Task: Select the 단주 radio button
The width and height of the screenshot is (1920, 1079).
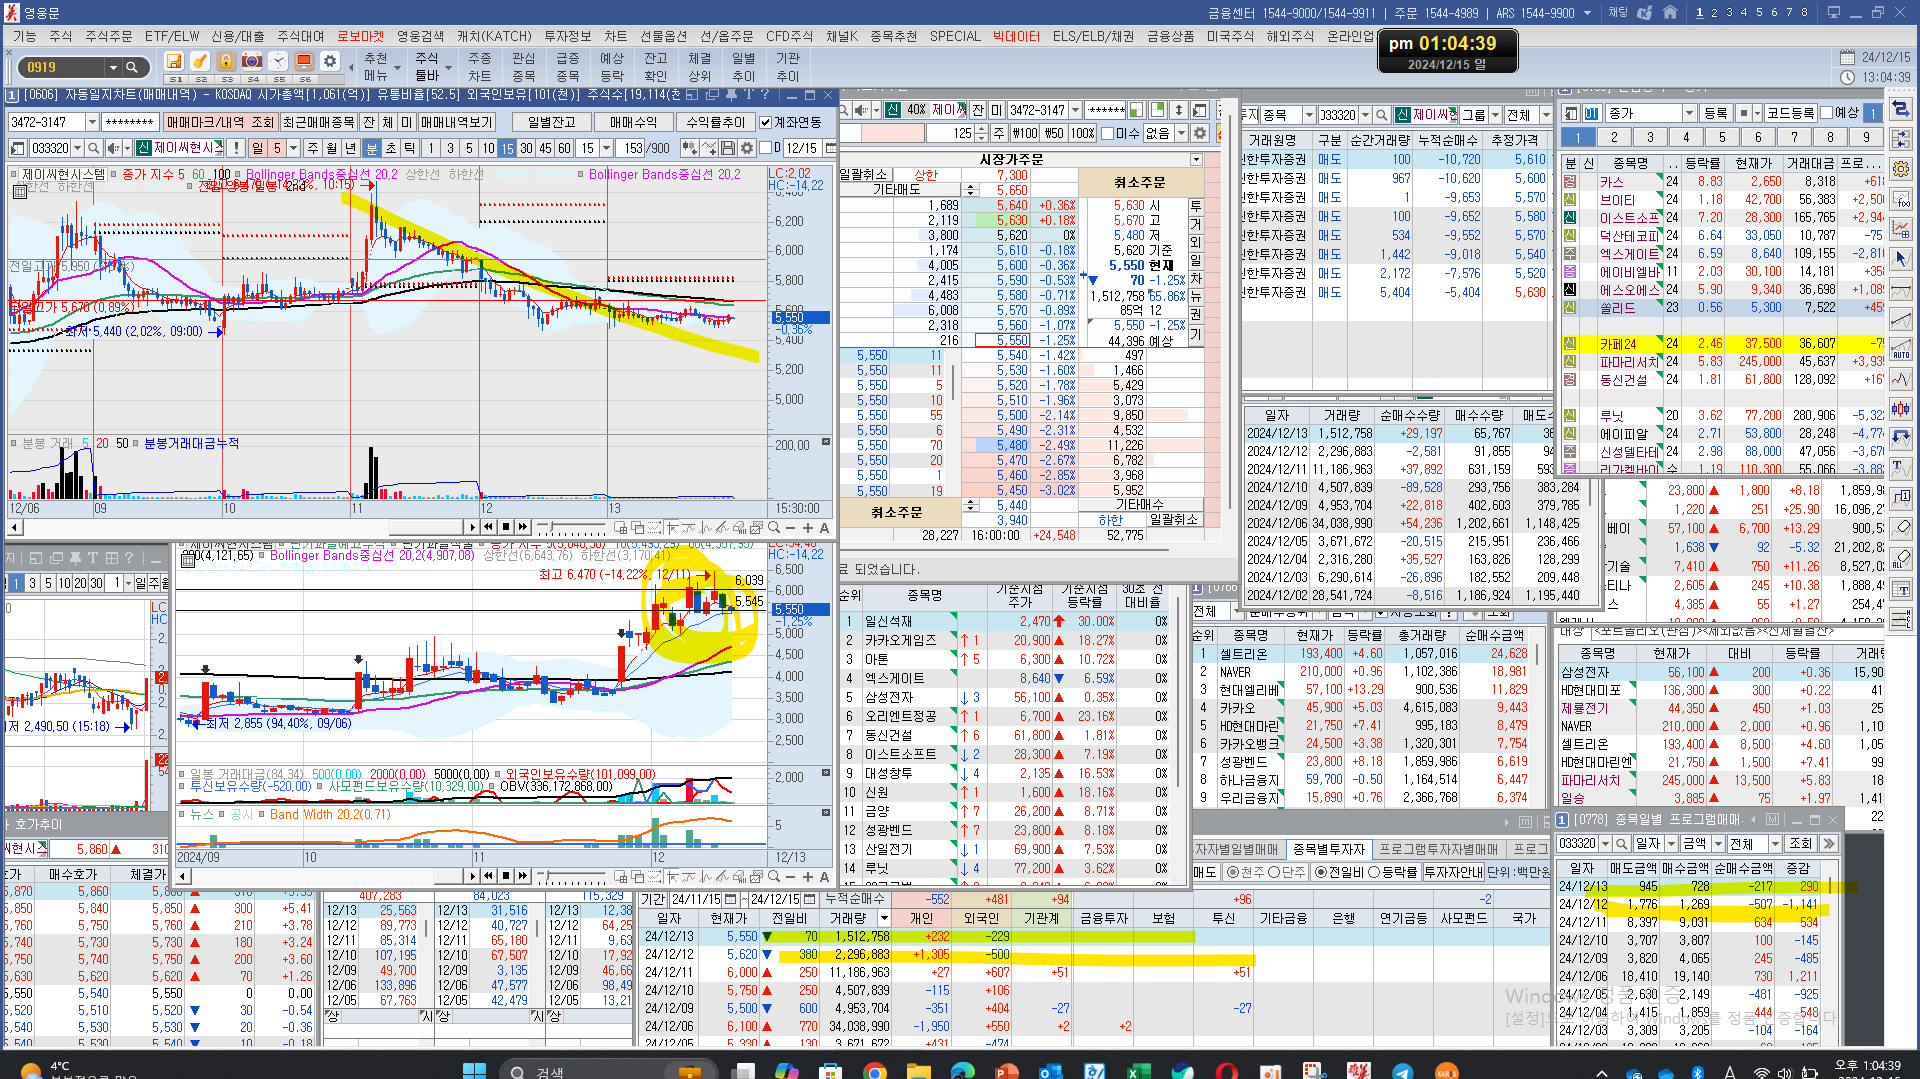Action: [1274, 872]
